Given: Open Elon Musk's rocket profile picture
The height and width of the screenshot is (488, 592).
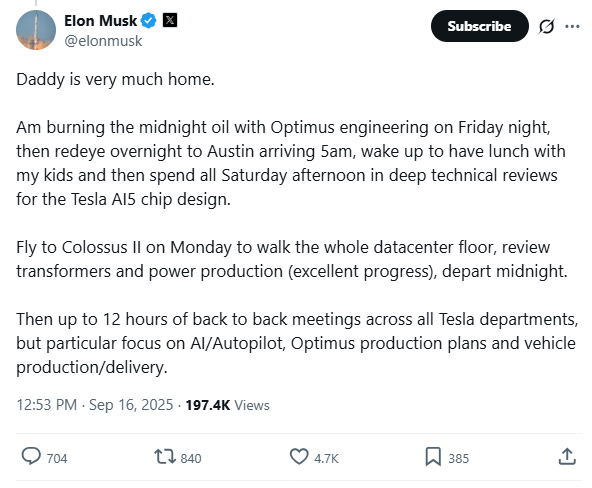Looking at the screenshot, I should [x=36, y=30].
